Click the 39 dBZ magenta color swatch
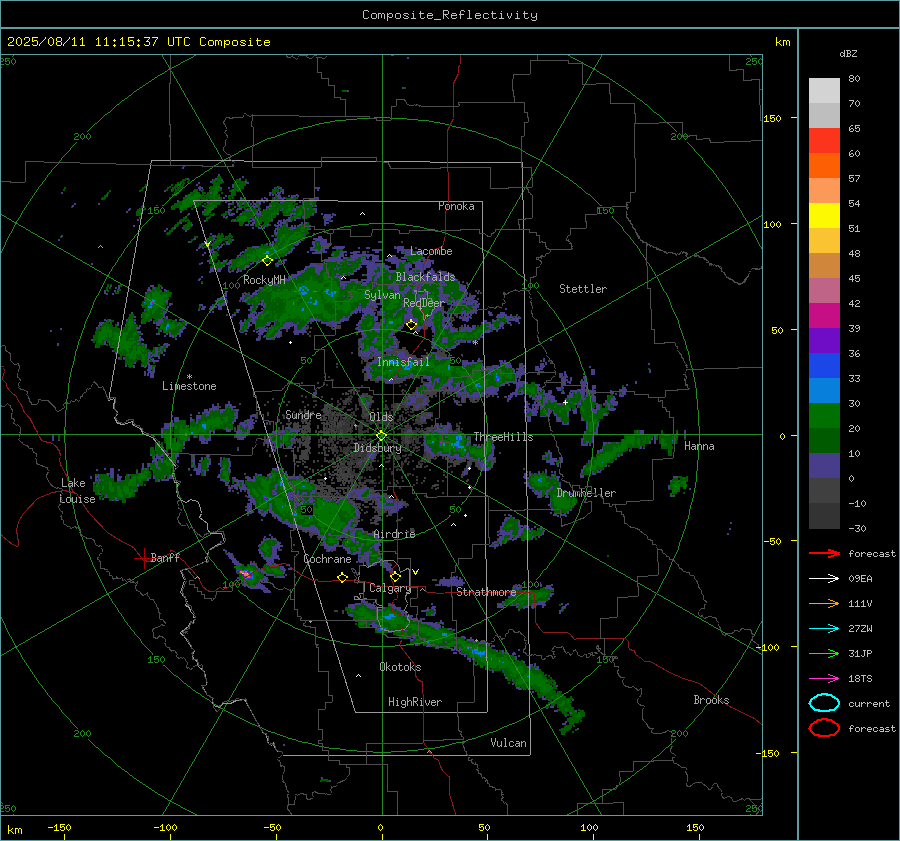Image resolution: width=900 pixels, height=841 pixels. (x=824, y=316)
